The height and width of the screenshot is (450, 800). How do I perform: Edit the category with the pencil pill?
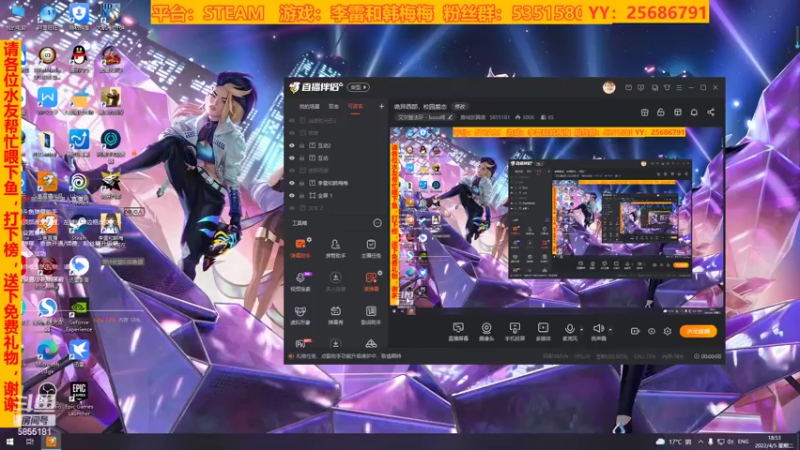(x=425, y=117)
